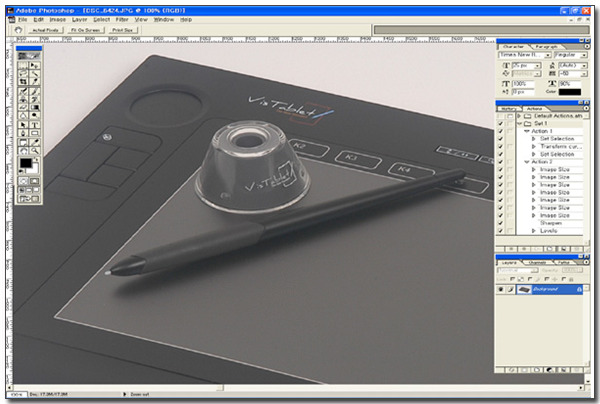This screenshot has width=600, height=404.
Task: Expand the Transform cur... step
Action: point(534,147)
